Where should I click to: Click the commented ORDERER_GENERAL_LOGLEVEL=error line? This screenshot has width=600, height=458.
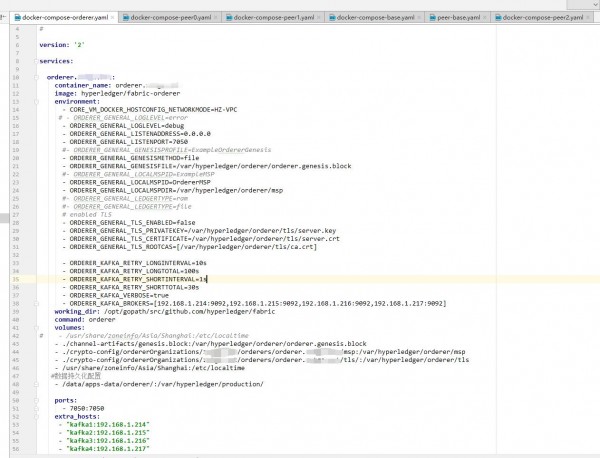123,118
